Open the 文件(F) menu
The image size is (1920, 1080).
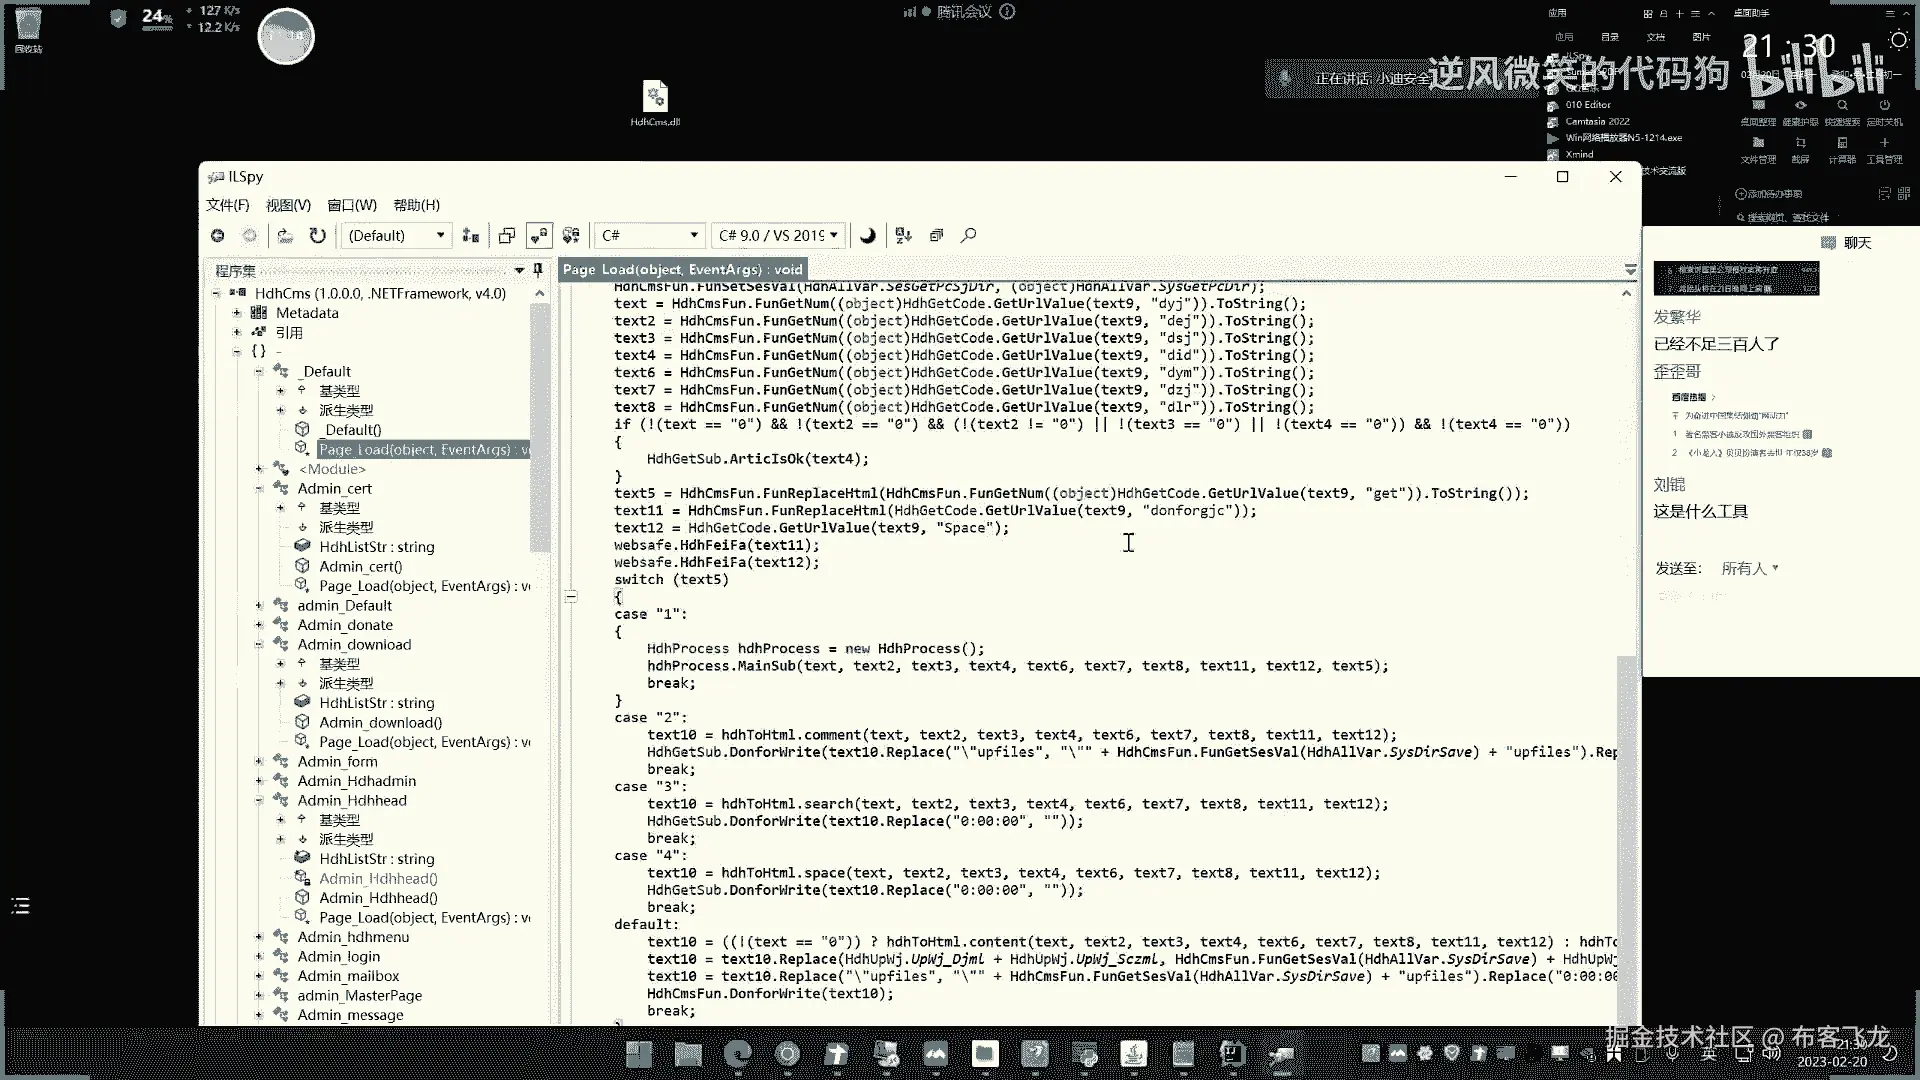click(227, 205)
